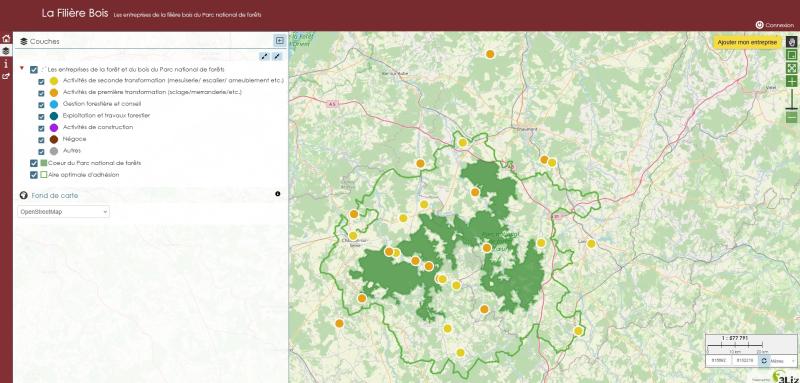Click the refresh coordinates icon

(764, 361)
